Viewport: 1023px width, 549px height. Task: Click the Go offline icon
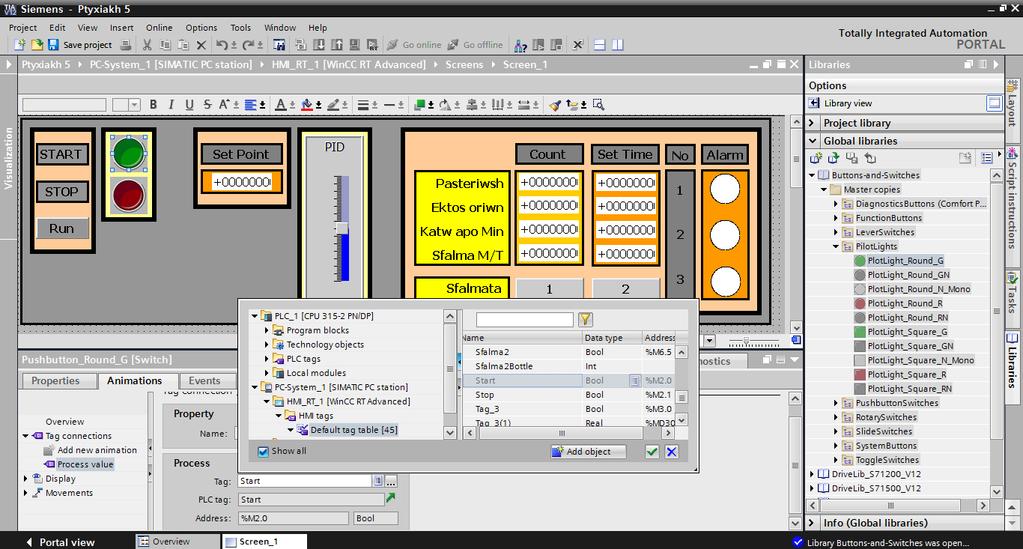[x=453, y=44]
